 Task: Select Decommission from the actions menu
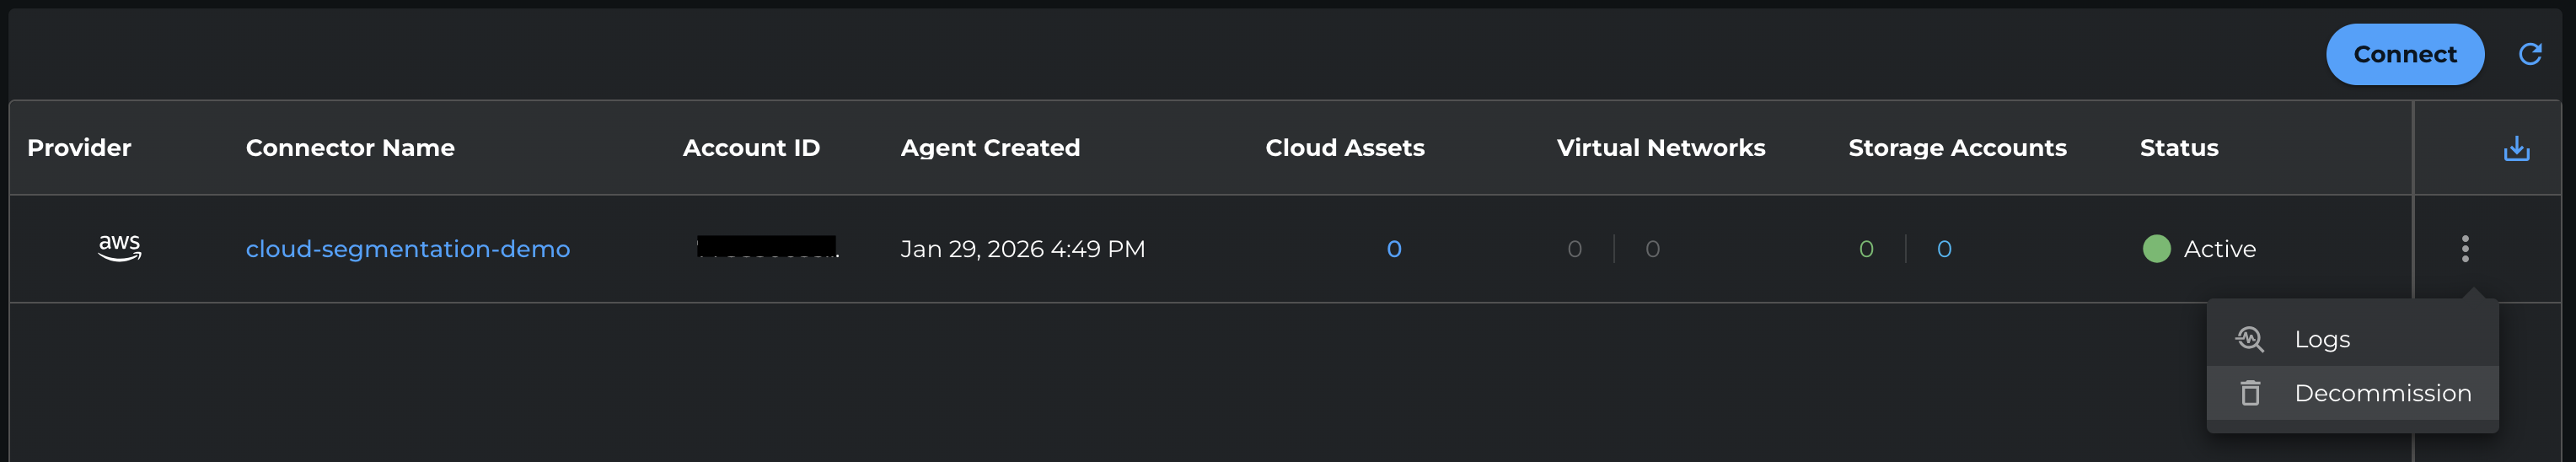(2382, 393)
